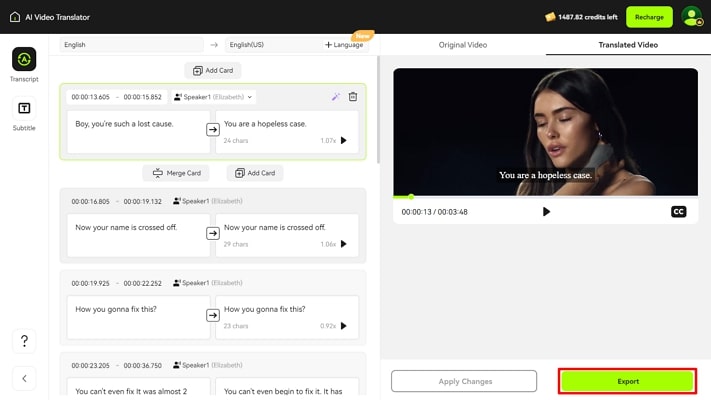Open the Speaker1 (Elizabeth) dropdown on first card
The width and height of the screenshot is (711, 400).
tap(213, 97)
